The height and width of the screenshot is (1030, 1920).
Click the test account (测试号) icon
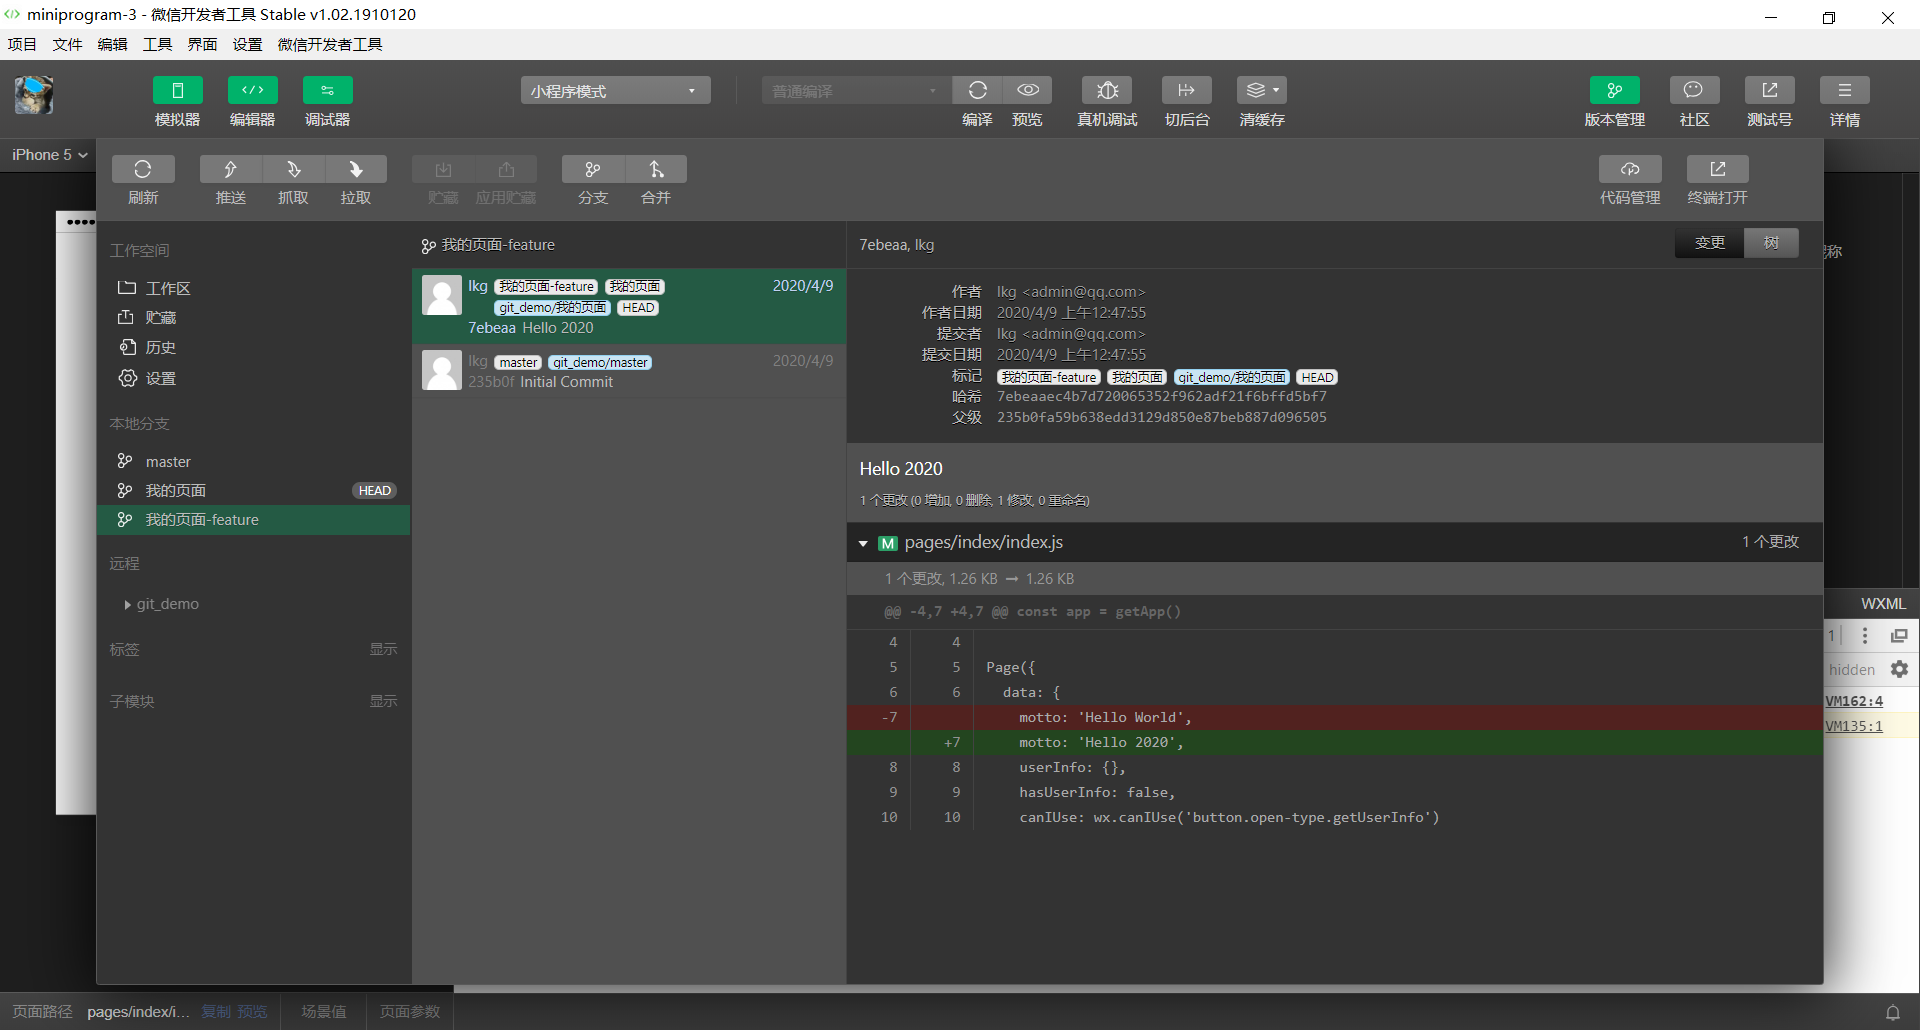click(x=1769, y=91)
